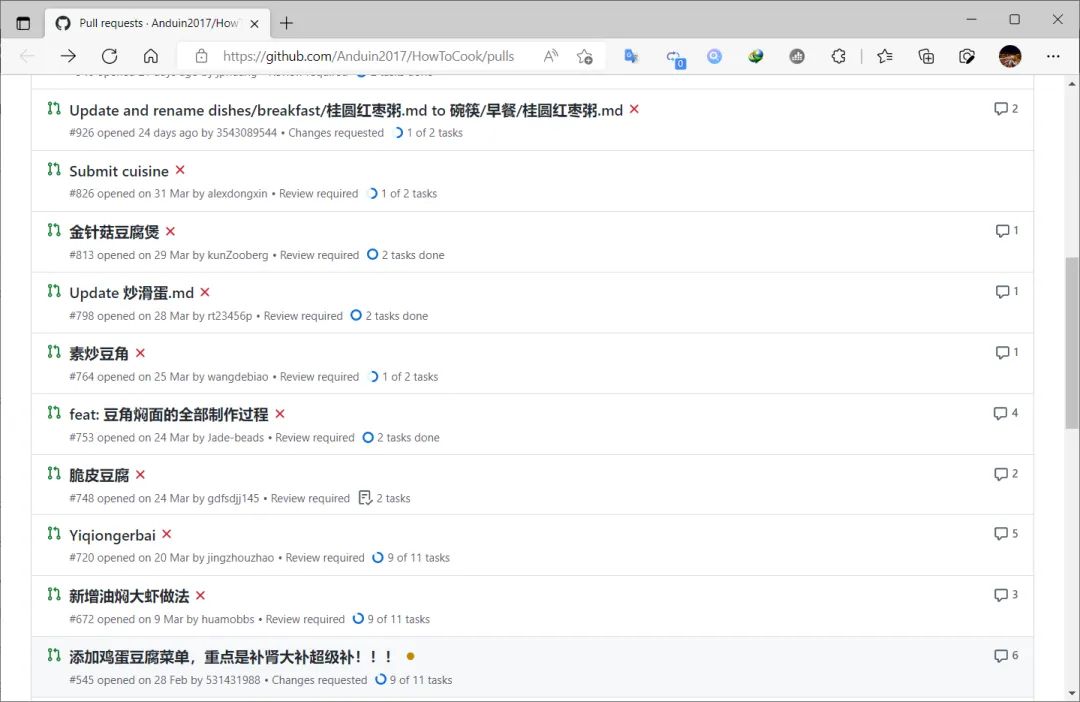
Task: Click author rt23456p link
Action: tap(230, 316)
